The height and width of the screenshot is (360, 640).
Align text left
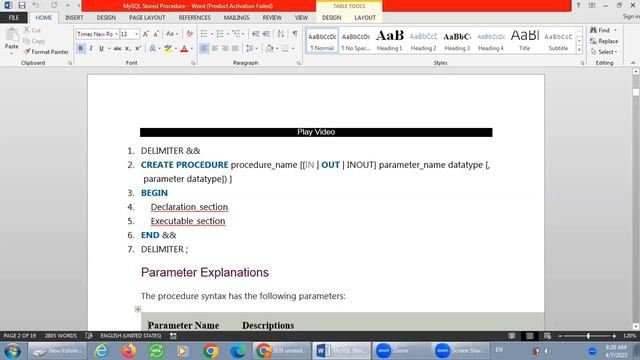[x=204, y=49]
